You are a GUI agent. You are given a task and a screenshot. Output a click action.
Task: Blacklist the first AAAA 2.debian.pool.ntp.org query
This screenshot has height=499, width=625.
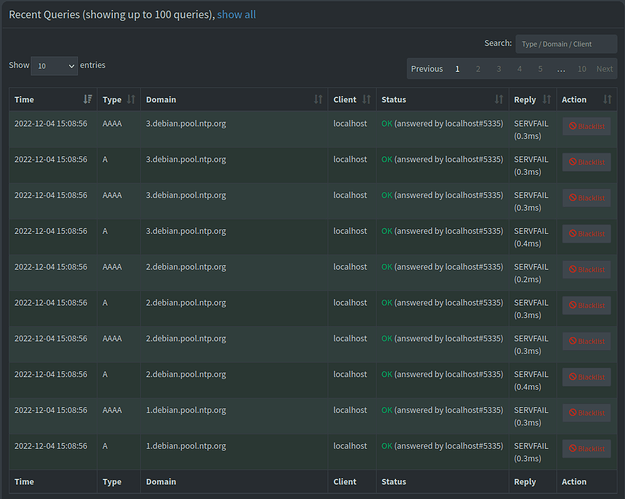coord(586,269)
